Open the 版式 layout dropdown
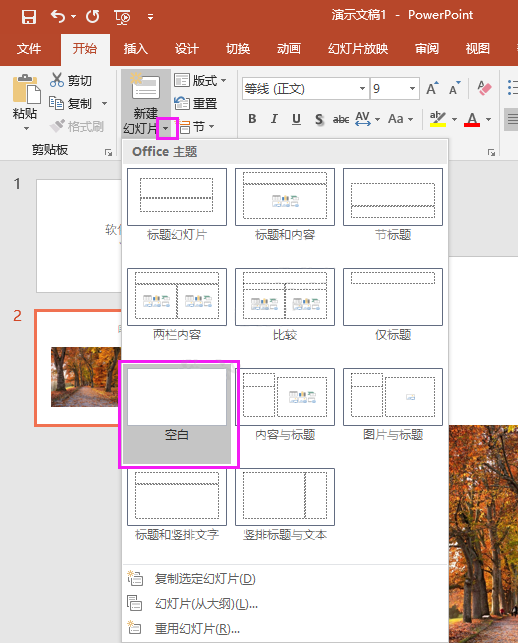518x643 pixels. pos(200,80)
